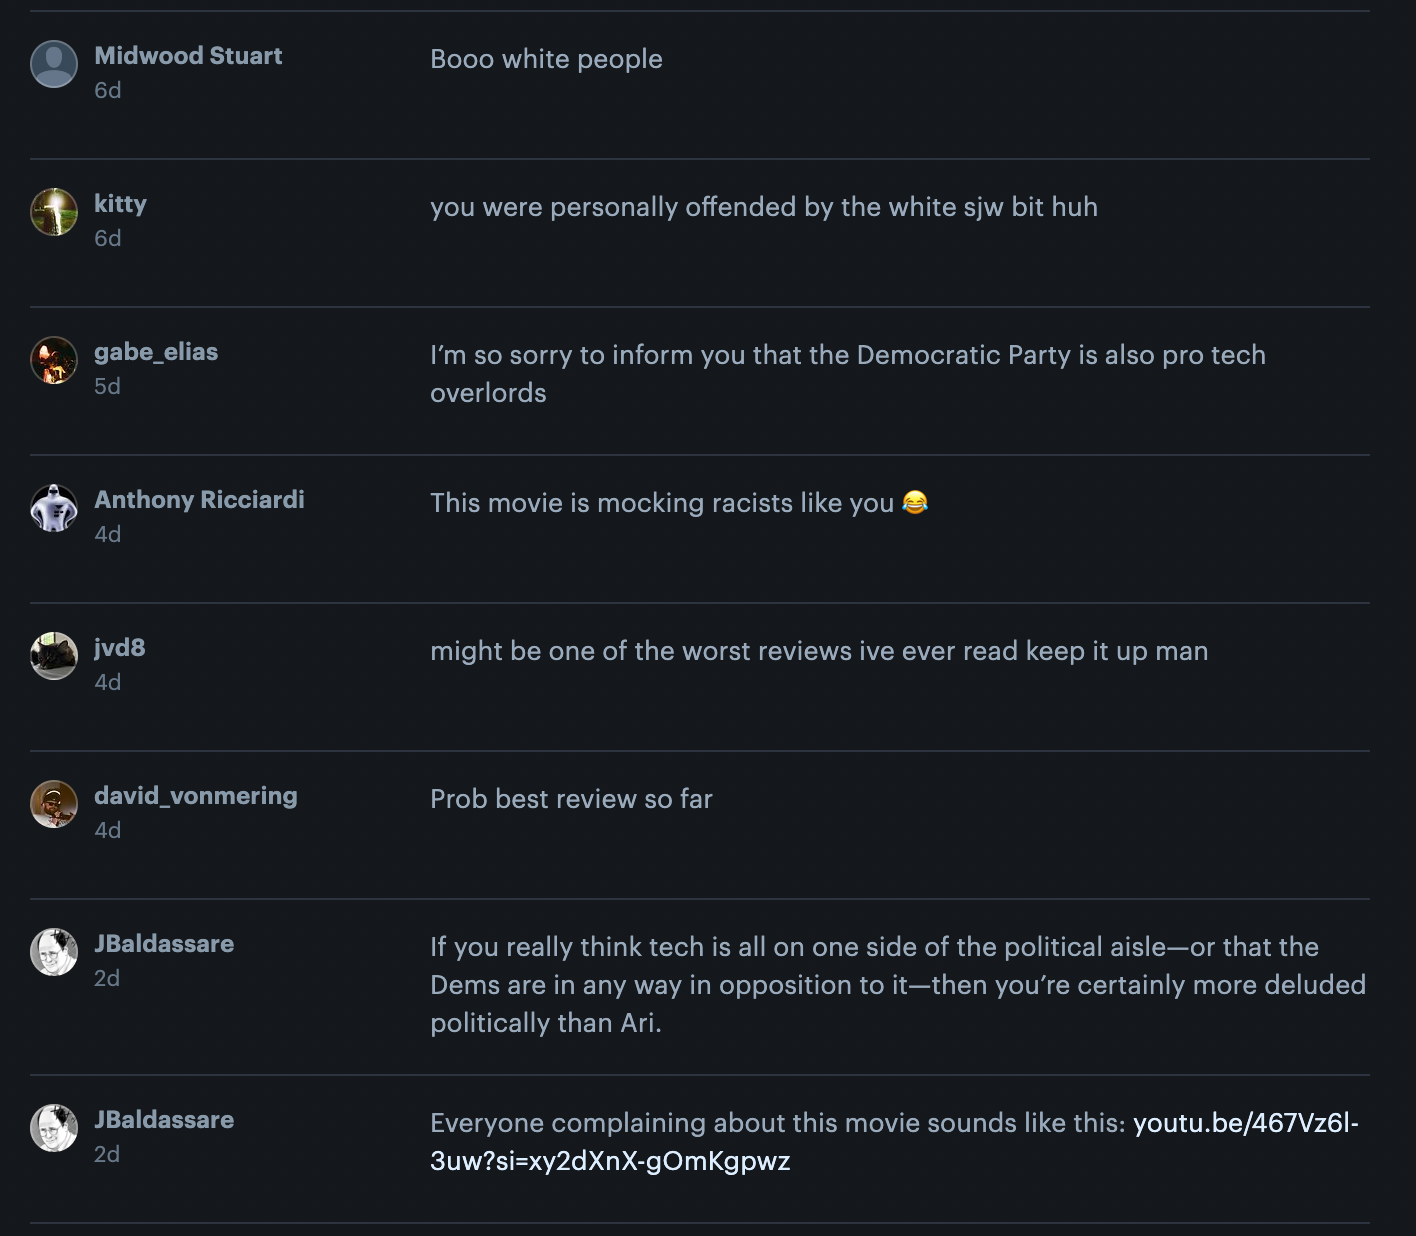The image size is (1416, 1236).
Task: Open Anthony Ricciardi's avatar
Action: click(x=54, y=508)
